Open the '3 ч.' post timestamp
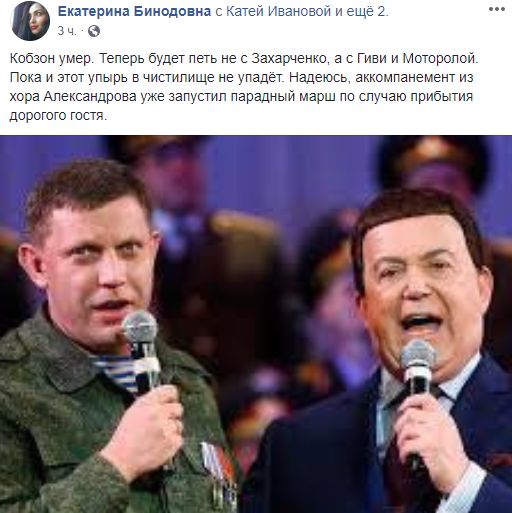Viewport: 512px width, 513px height. [67, 31]
